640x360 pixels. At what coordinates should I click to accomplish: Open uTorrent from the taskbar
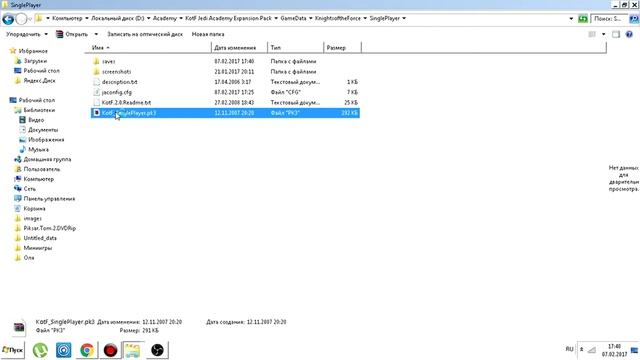(x=40, y=350)
